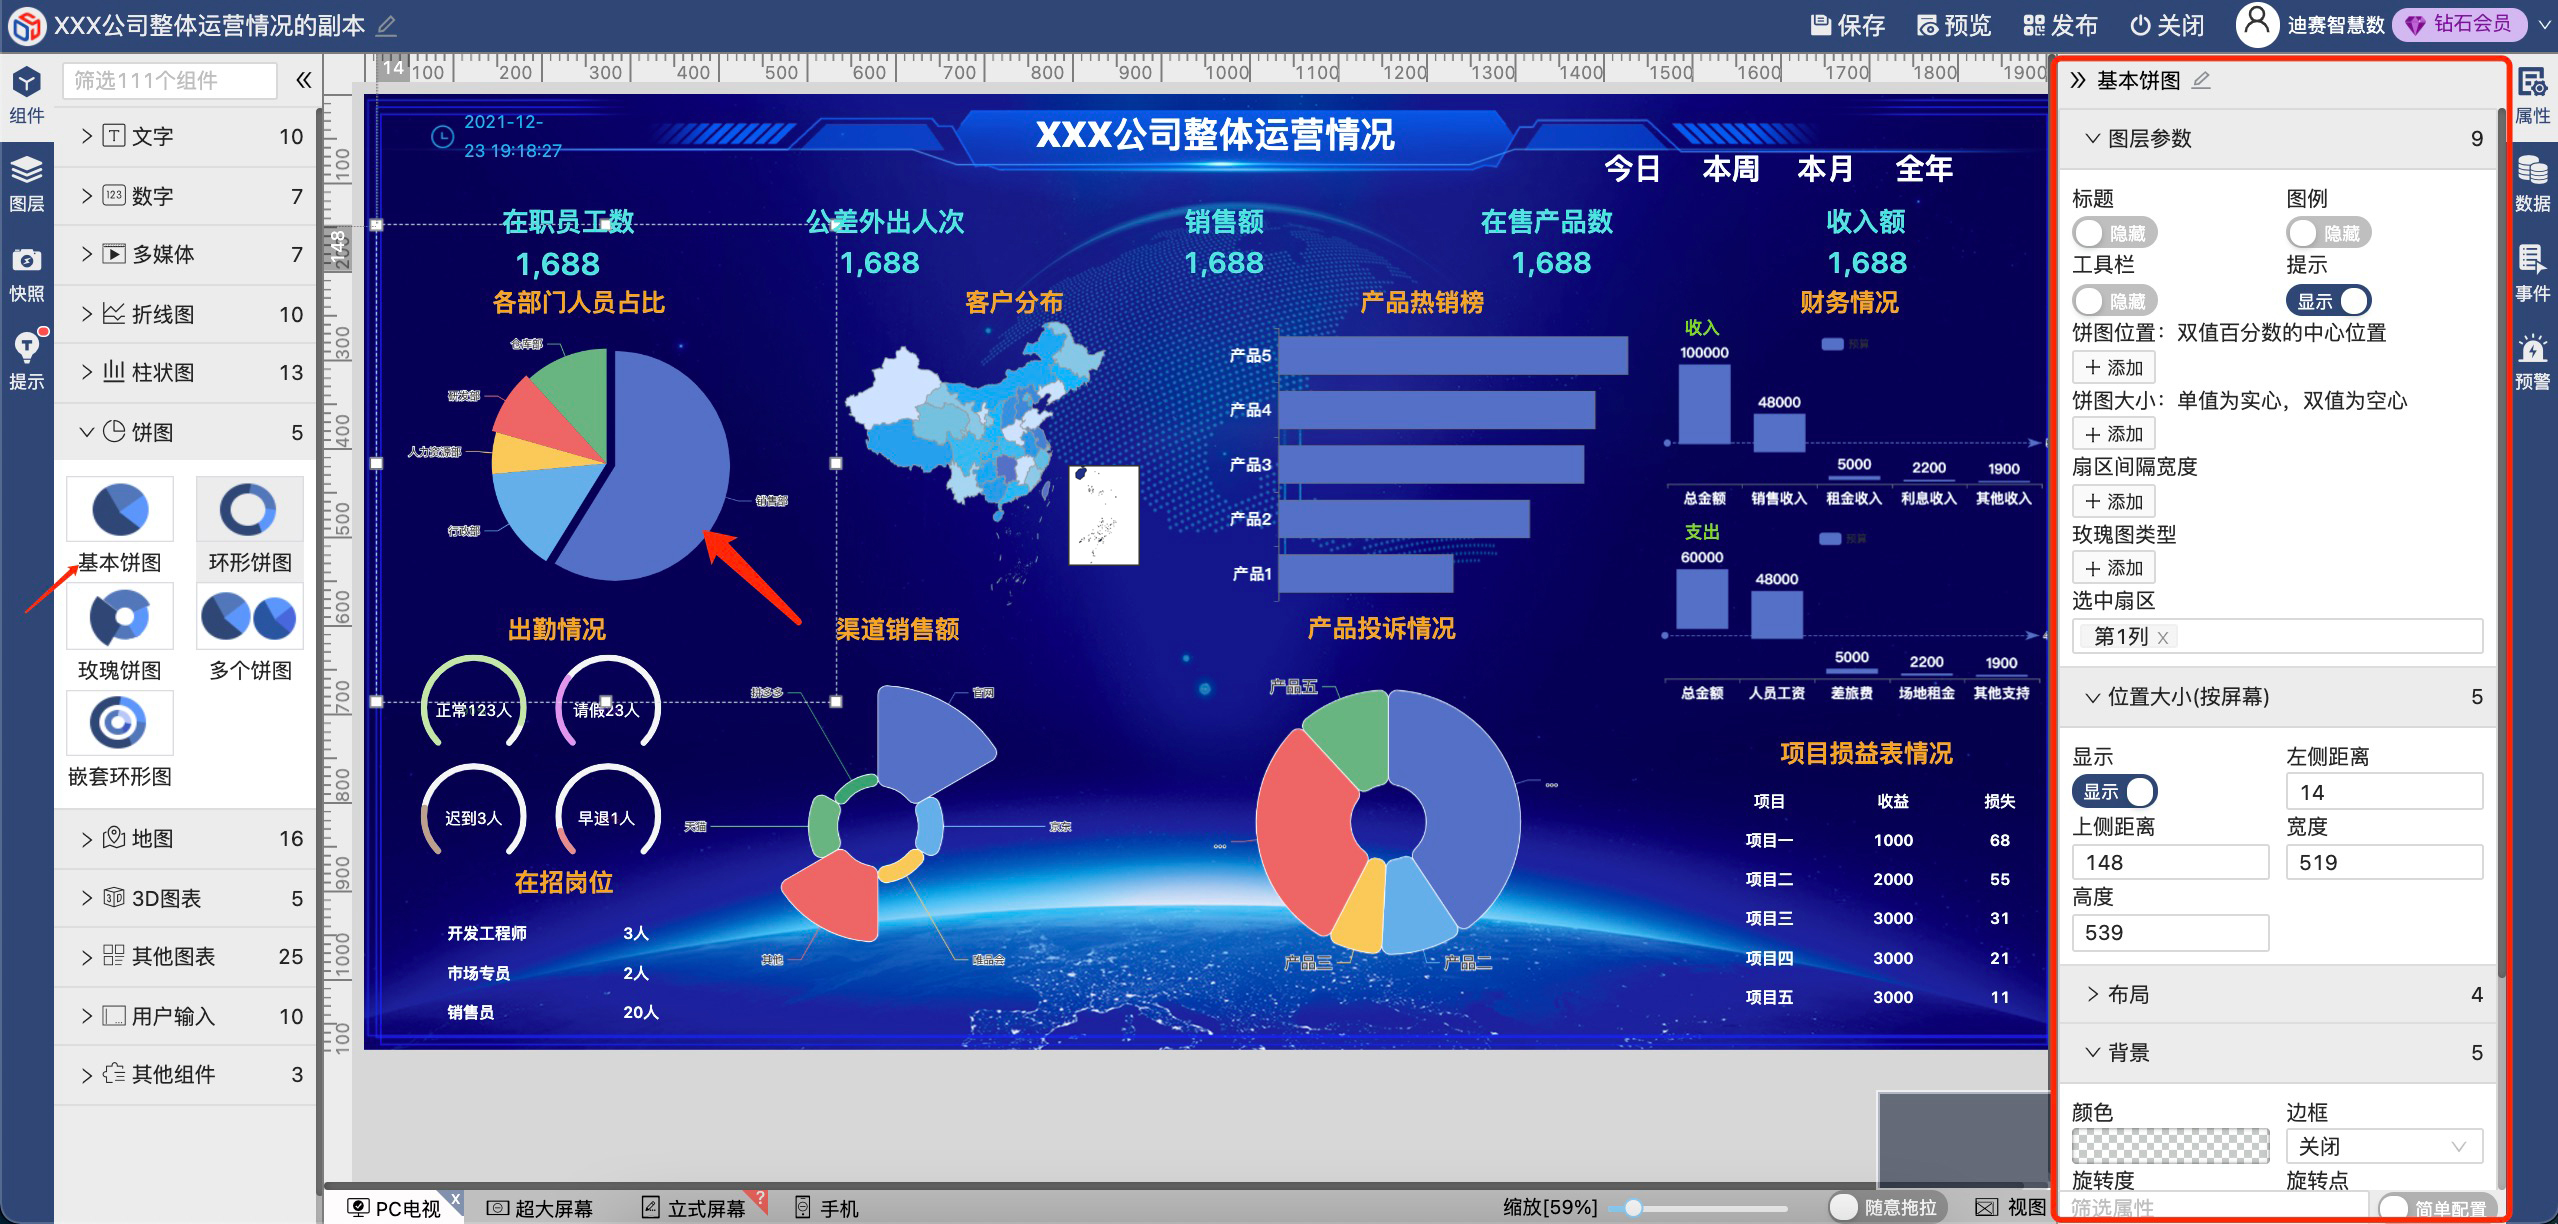Turn off the 提示 tooltip display switch
Viewport: 2558px width, 1224px height.
tap(2329, 300)
